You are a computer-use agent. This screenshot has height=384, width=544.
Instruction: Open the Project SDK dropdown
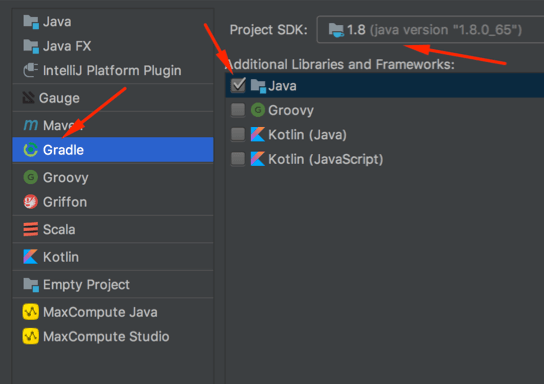(430, 30)
